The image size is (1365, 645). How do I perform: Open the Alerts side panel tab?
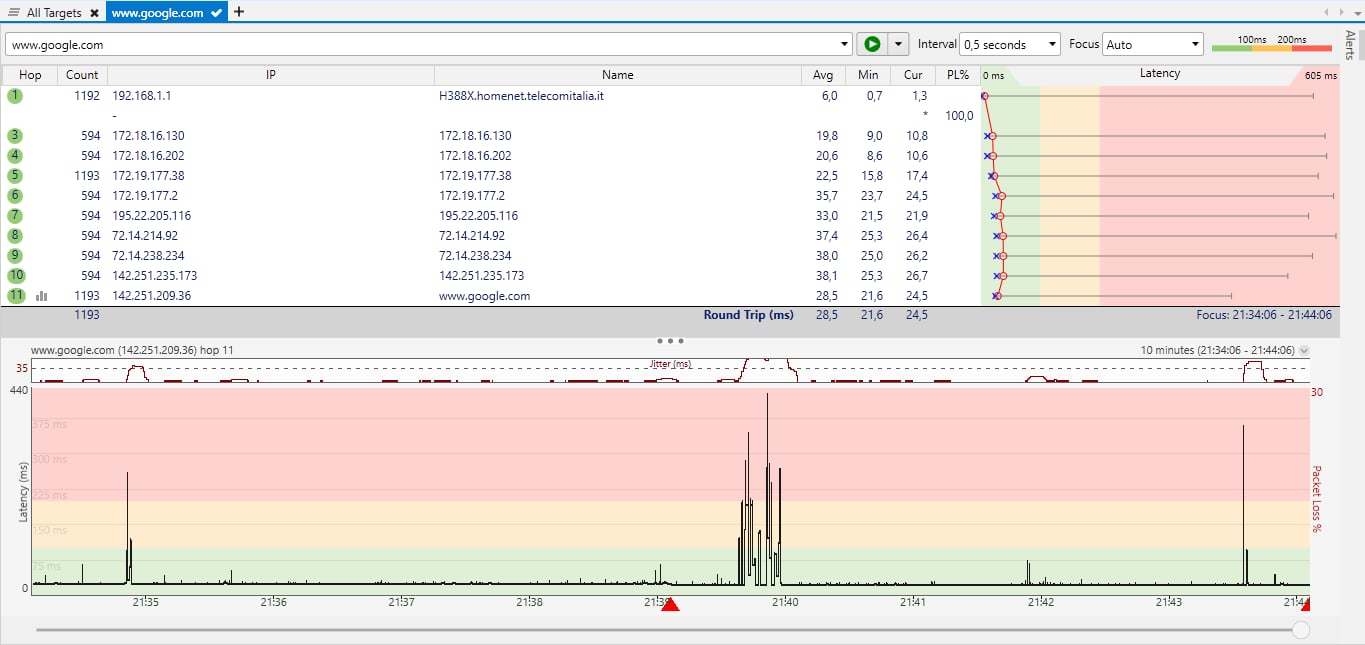[x=1350, y=46]
